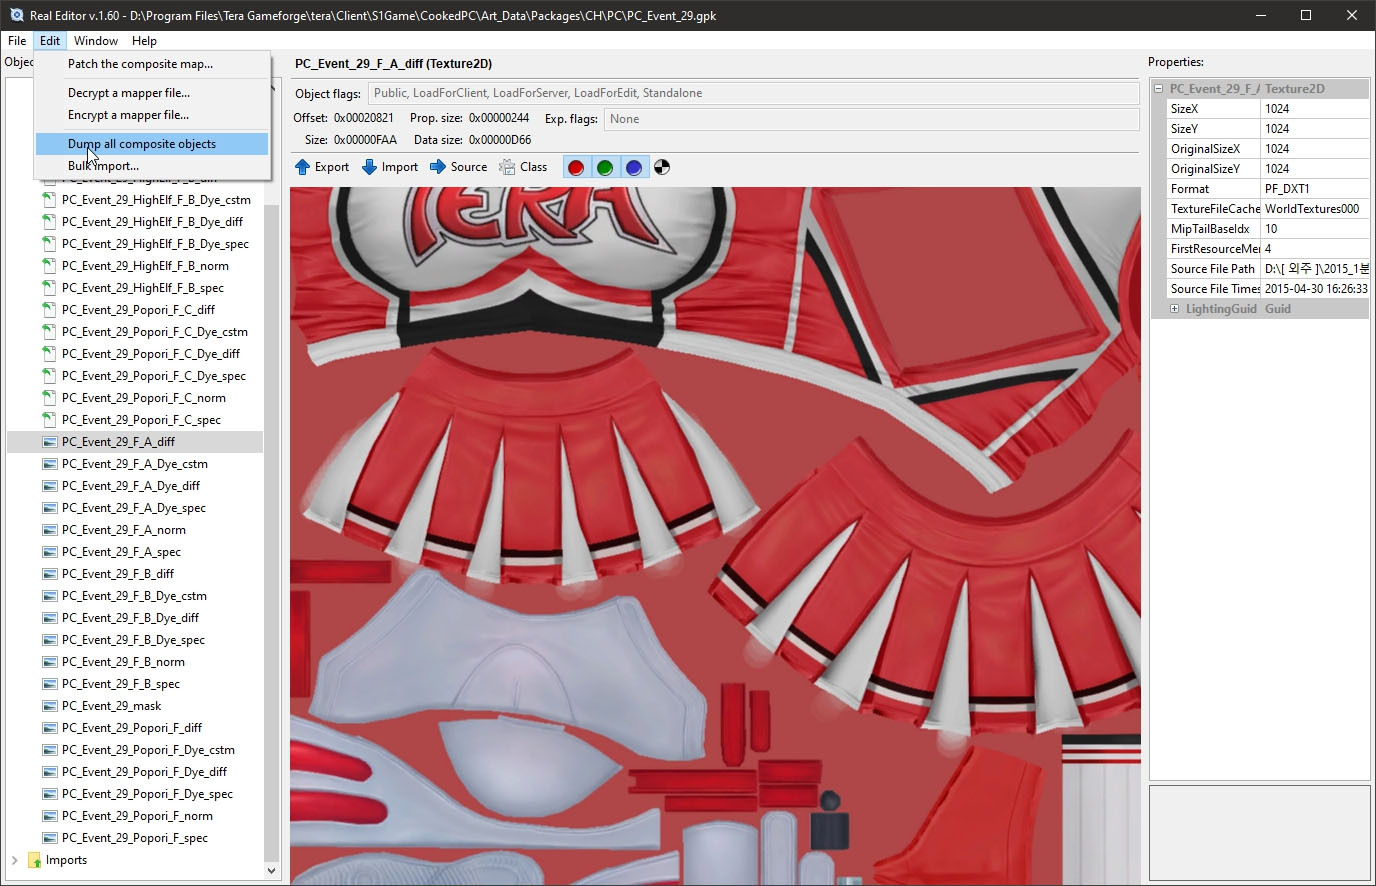Toggle the green channel button
Image resolution: width=1376 pixels, height=886 pixels.
[x=605, y=167]
